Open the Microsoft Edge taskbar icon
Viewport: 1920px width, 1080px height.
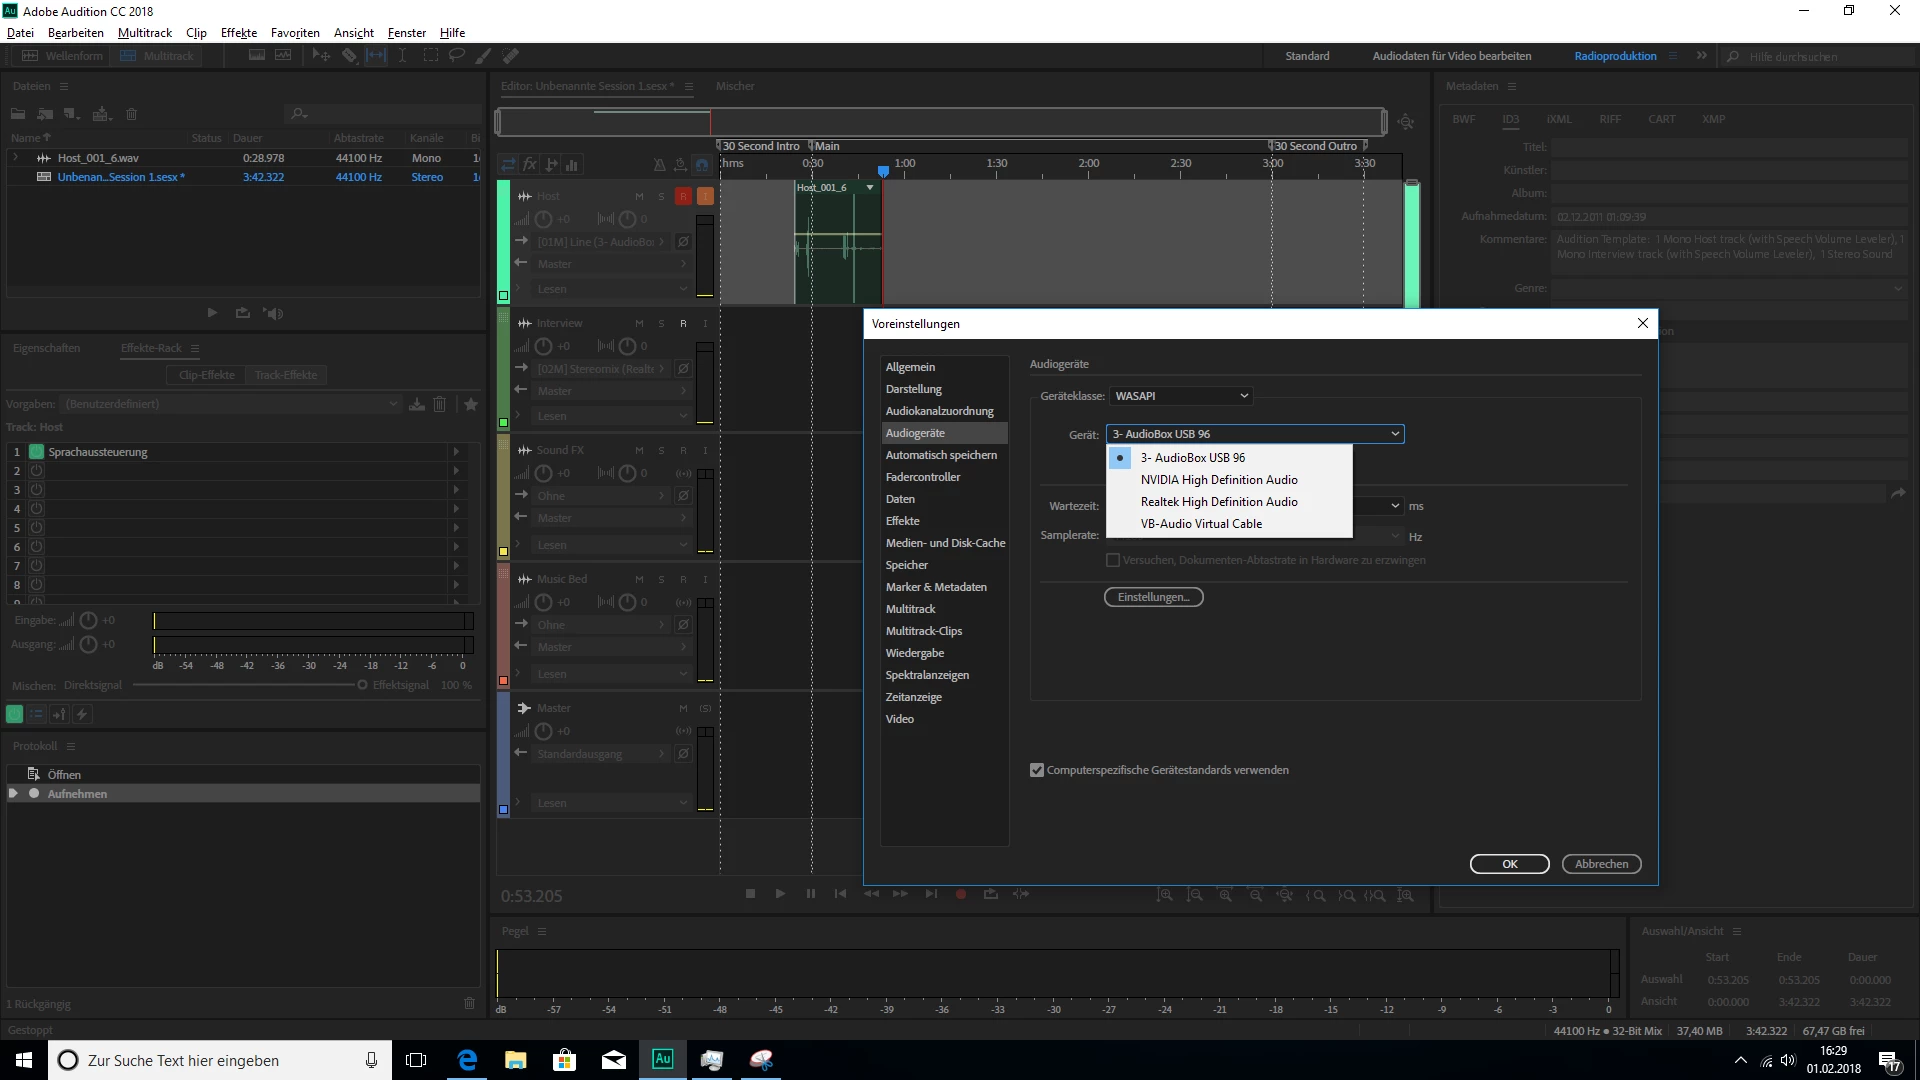(x=467, y=1060)
